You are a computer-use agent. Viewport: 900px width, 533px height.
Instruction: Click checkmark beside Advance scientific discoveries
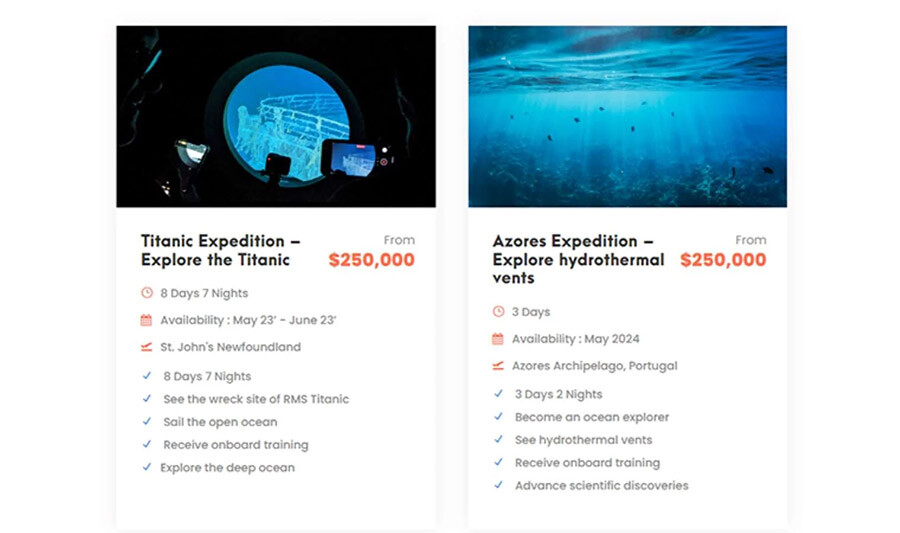(x=498, y=486)
